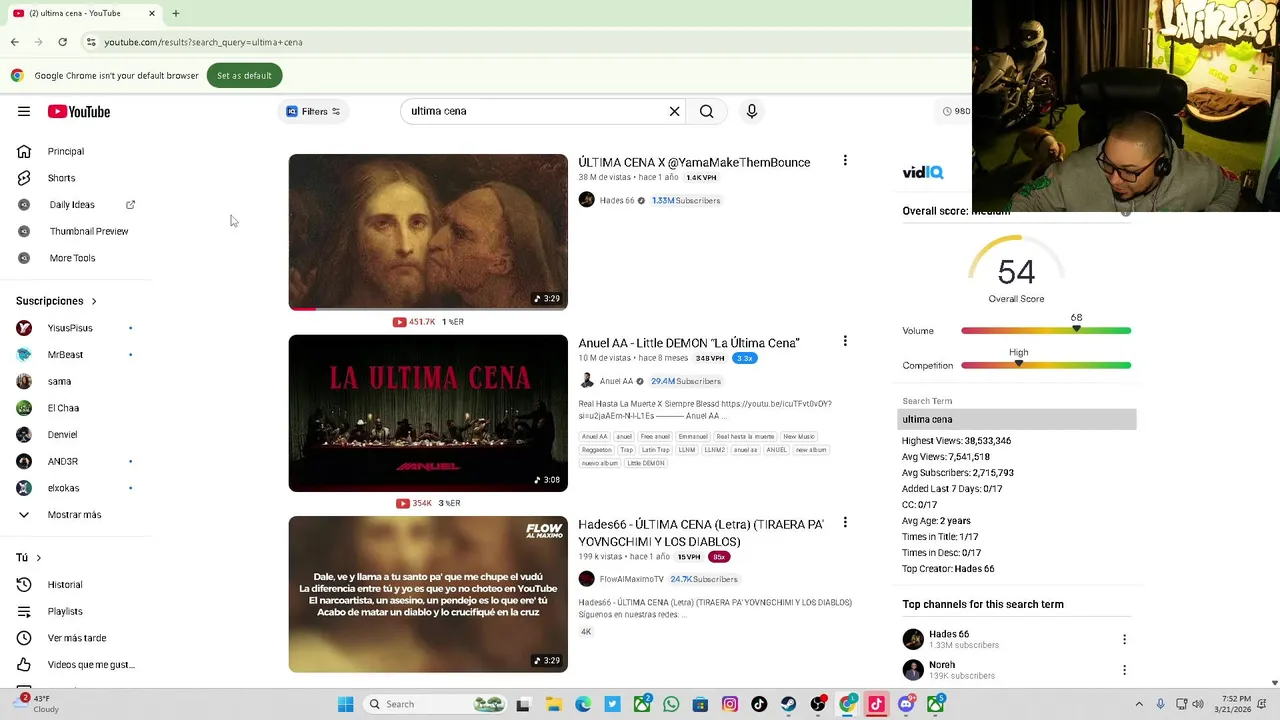Viewport: 1280px width, 720px height.
Task: Click the vidIQ Competition score bar
Action: point(1046,365)
